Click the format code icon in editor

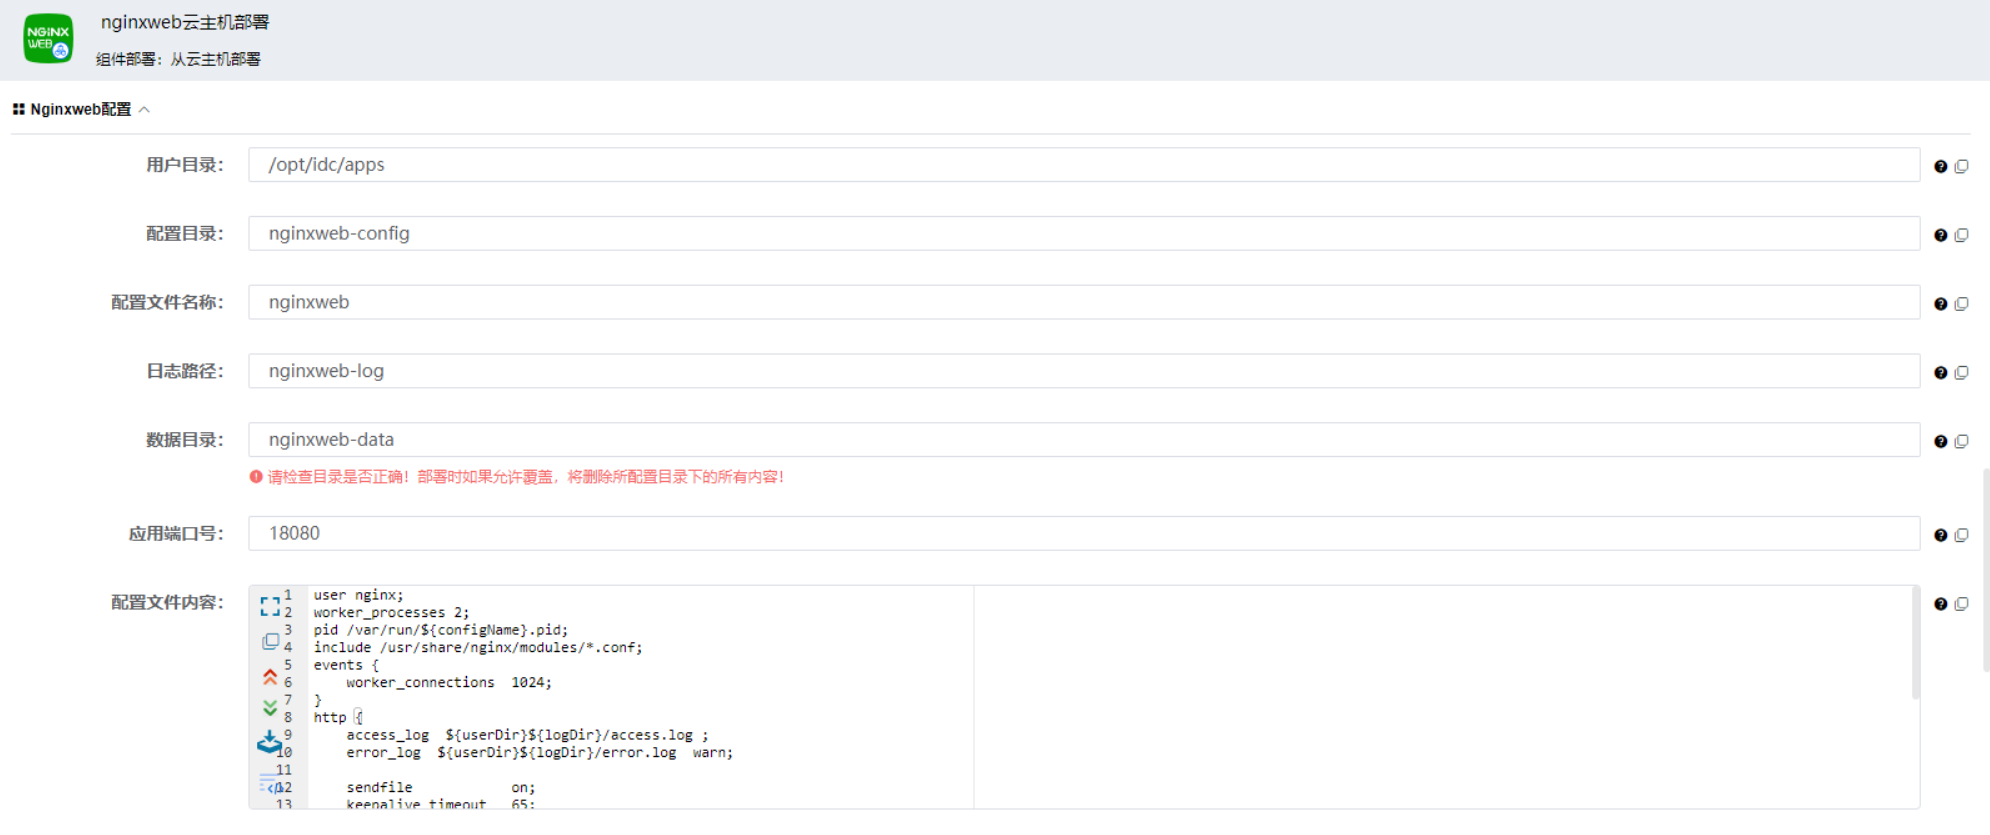pyautogui.click(x=270, y=783)
